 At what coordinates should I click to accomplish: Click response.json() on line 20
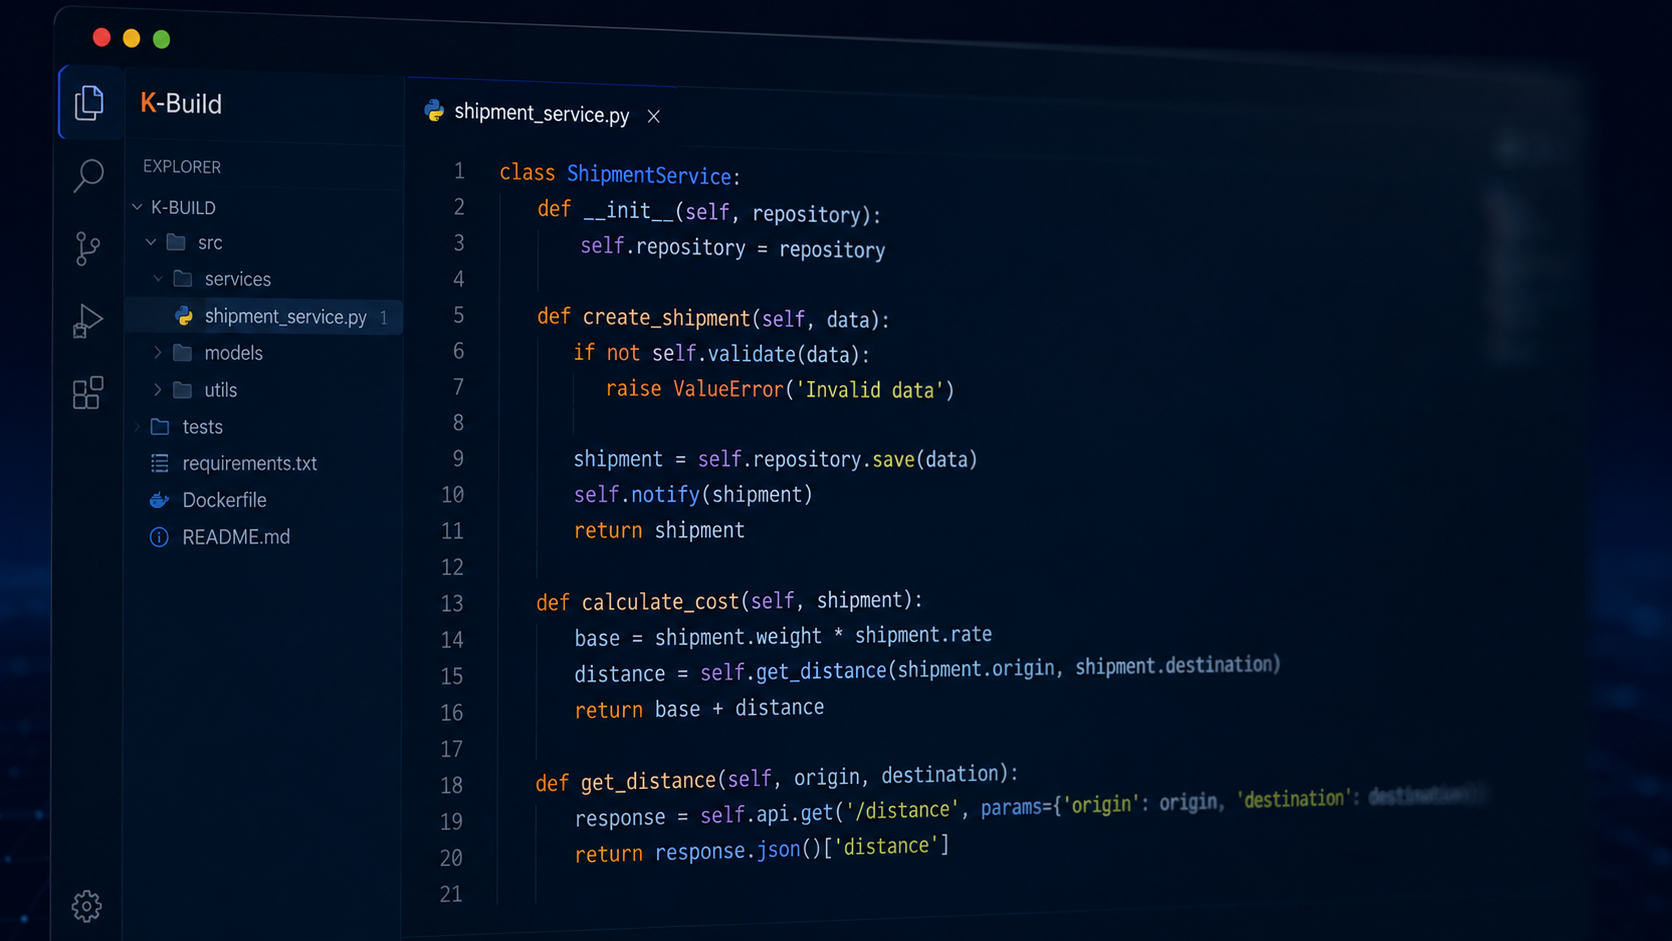[x=738, y=851]
